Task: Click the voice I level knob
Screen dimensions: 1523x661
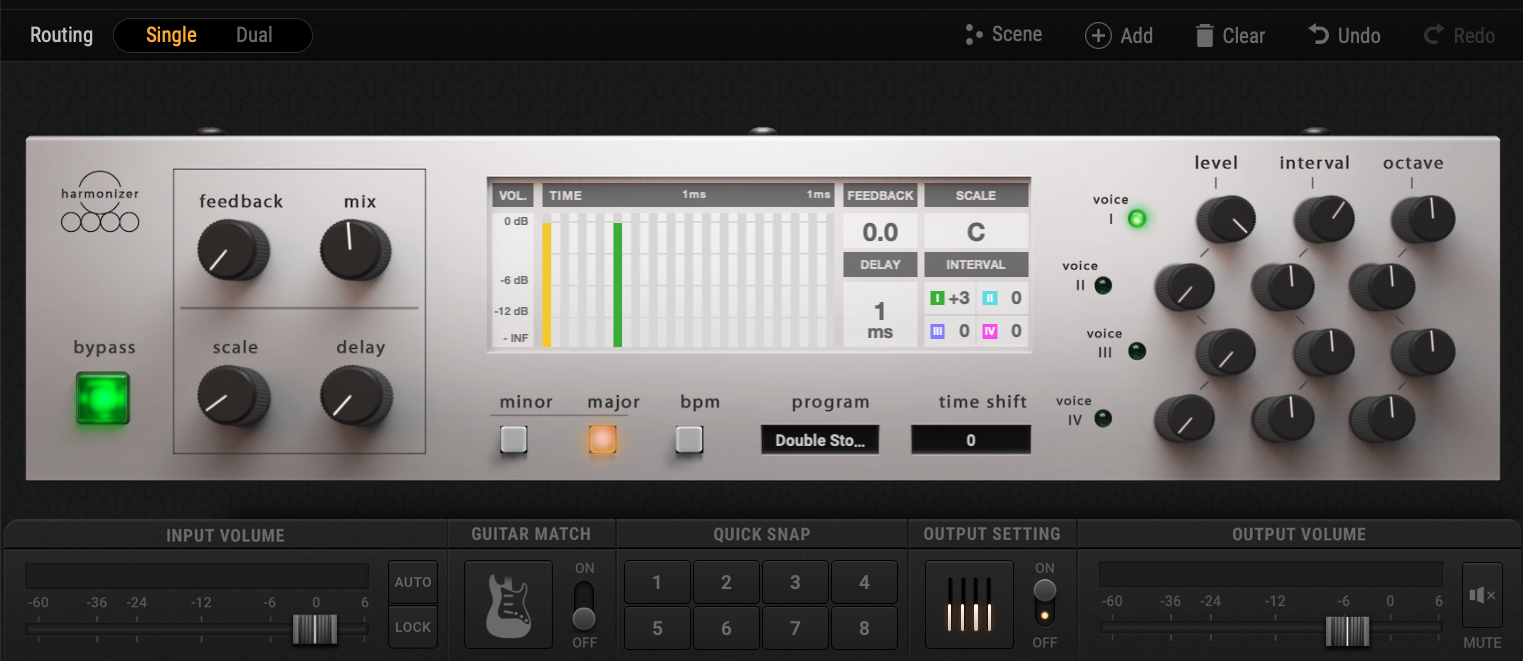Action: (1224, 218)
